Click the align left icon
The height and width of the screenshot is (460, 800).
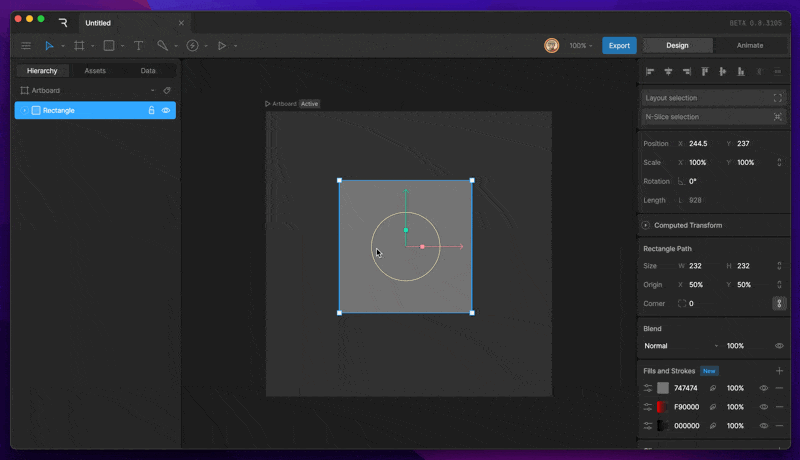coord(650,72)
